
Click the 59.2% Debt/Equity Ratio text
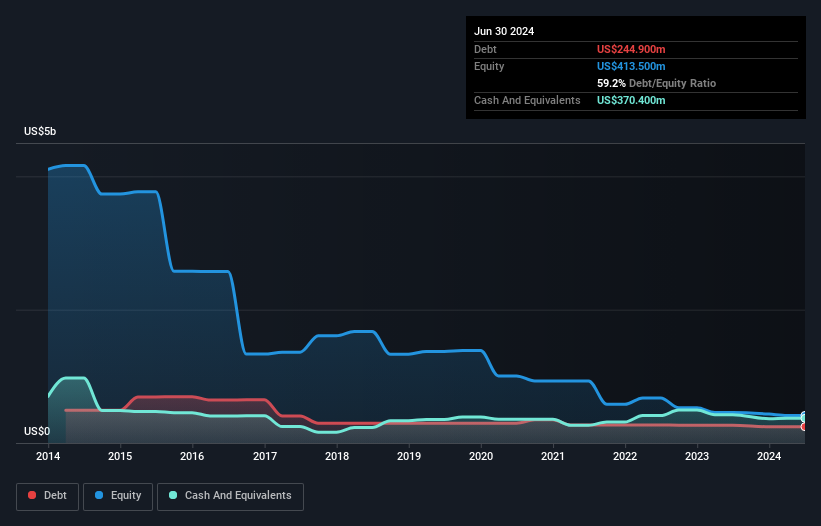[656, 83]
